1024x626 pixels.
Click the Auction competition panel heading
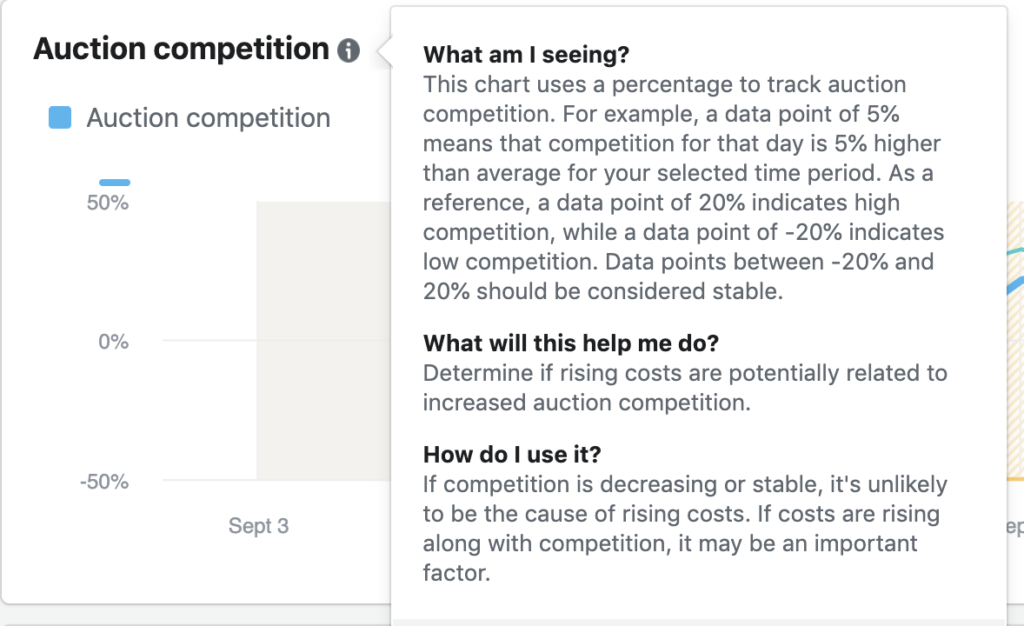181,49
